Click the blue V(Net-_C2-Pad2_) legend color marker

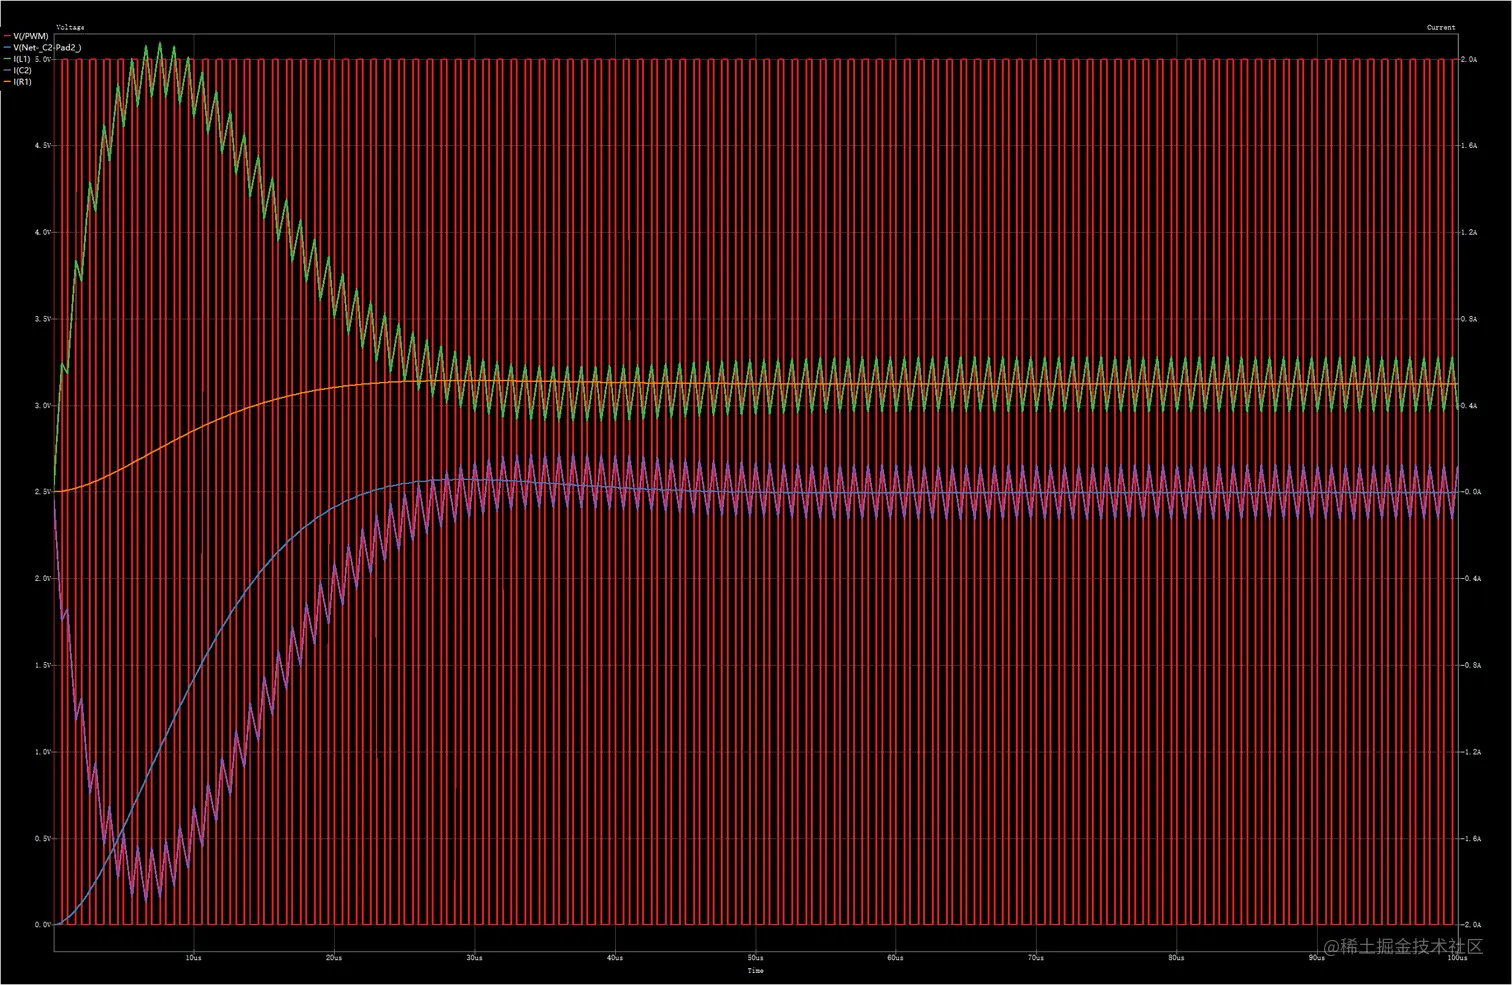(x=7, y=47)
